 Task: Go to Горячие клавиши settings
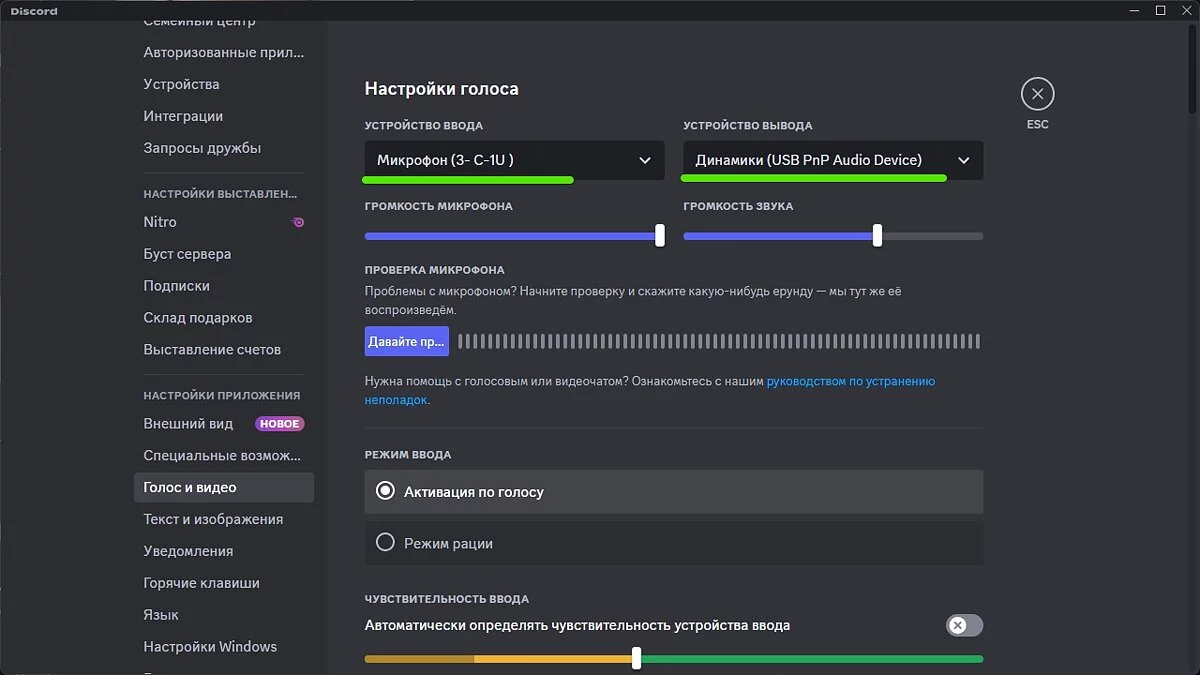point(201,583)
